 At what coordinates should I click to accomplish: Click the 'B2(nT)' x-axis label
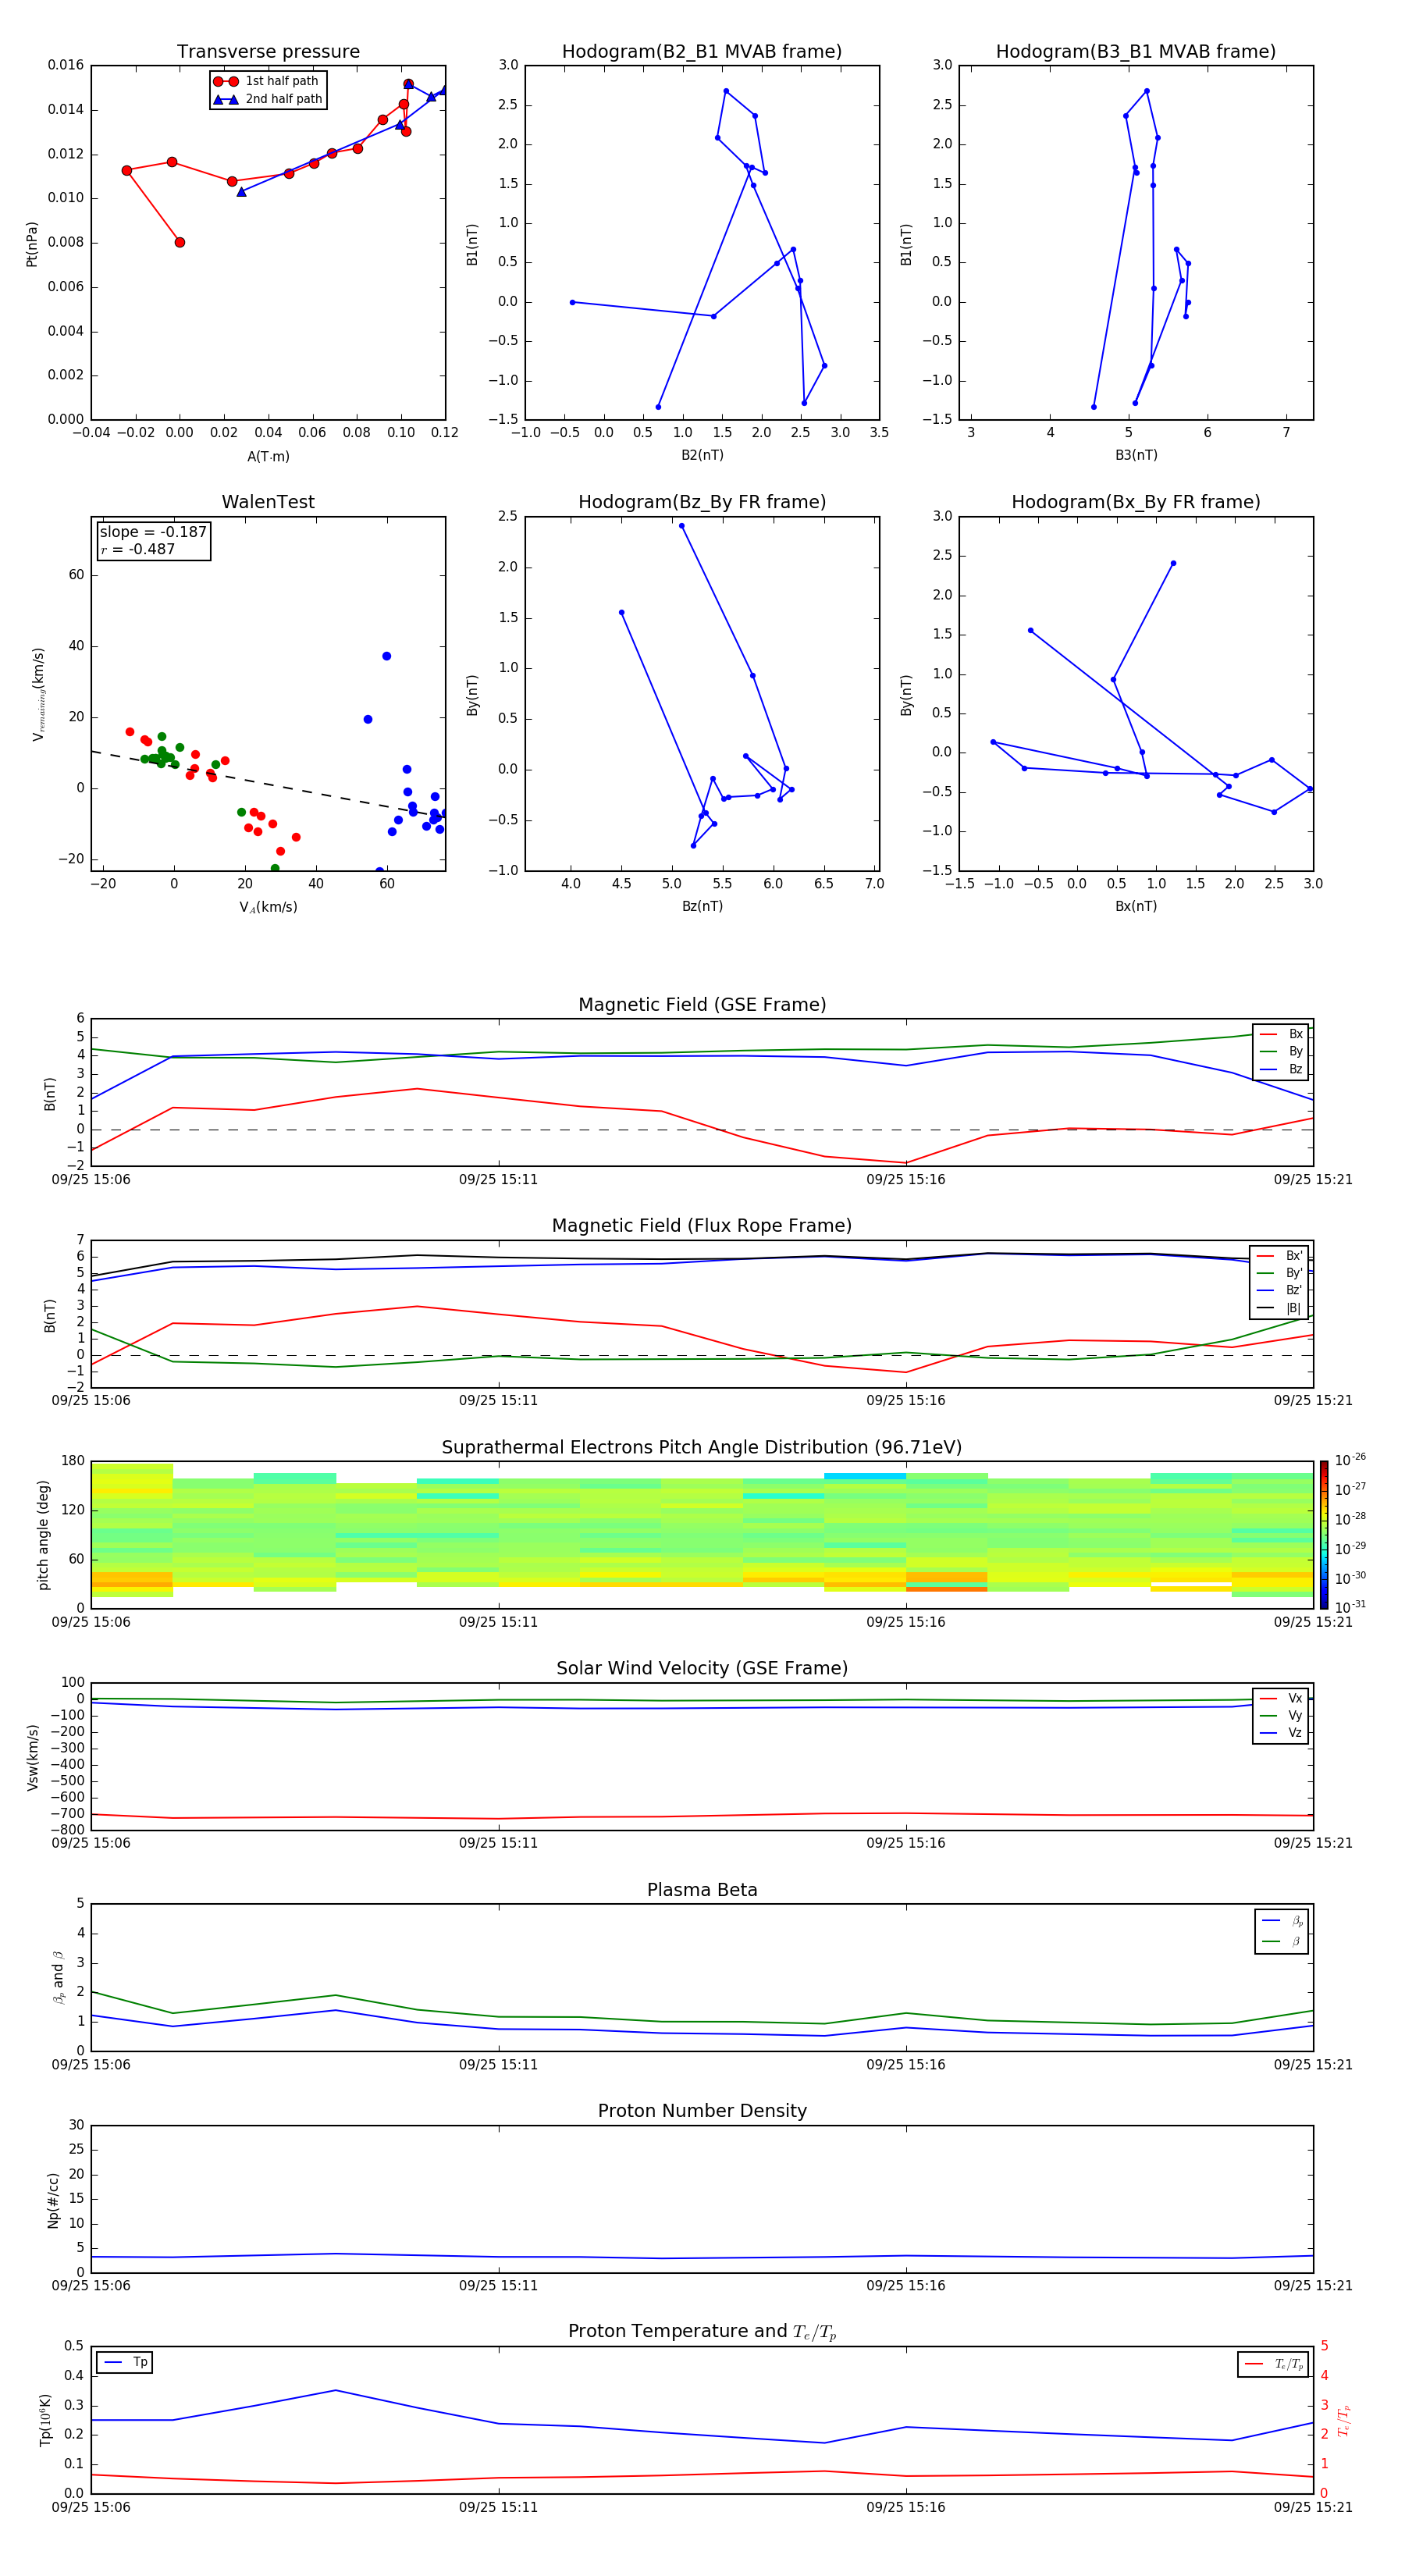(x=702, y=455)
